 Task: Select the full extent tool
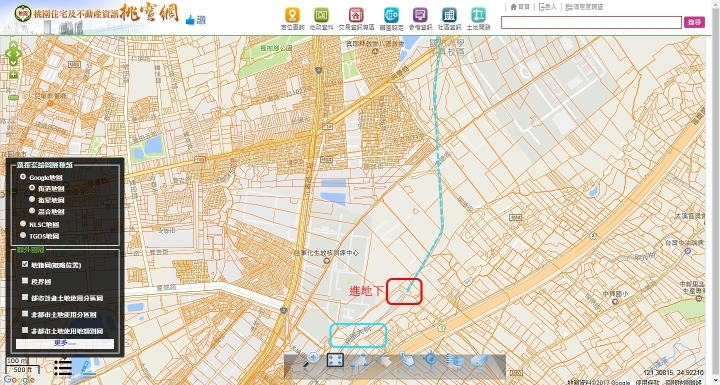(x=335, y=360)
